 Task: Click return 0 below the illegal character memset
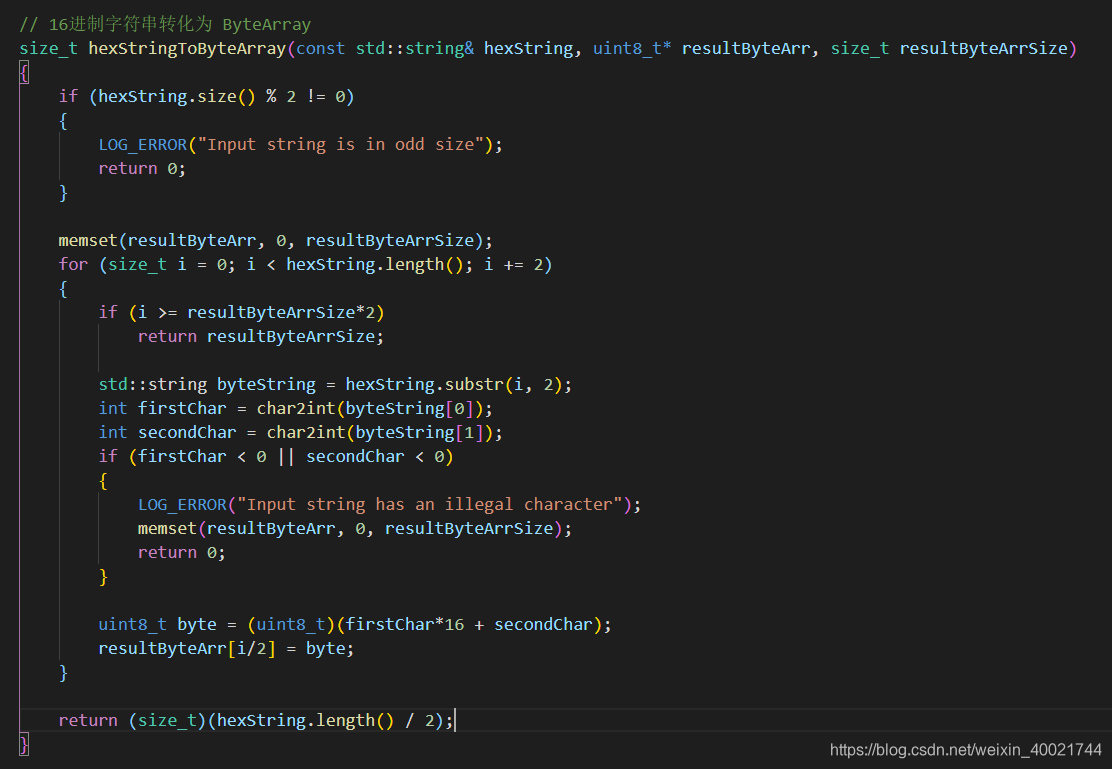coord(182,553)
